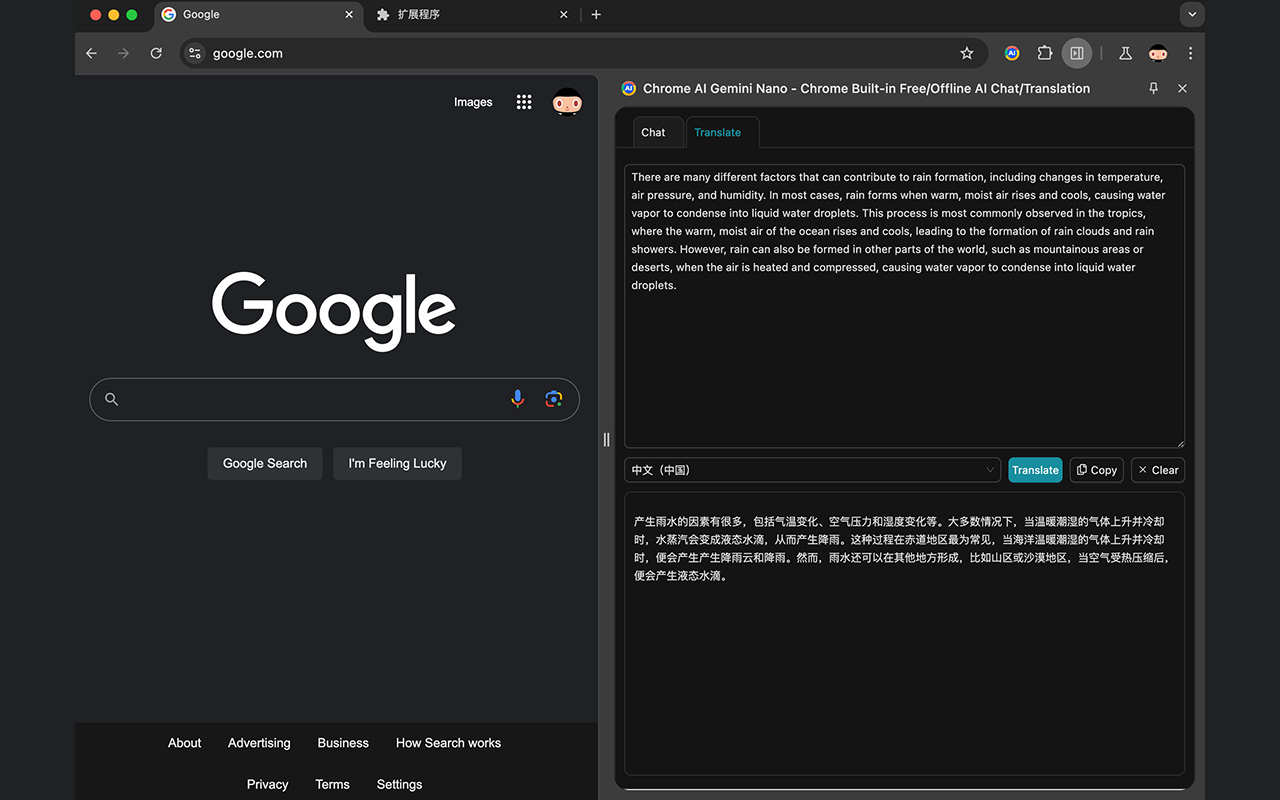Bookmark the page with the star icon
1280x800 pixels.
coord(967,53)
